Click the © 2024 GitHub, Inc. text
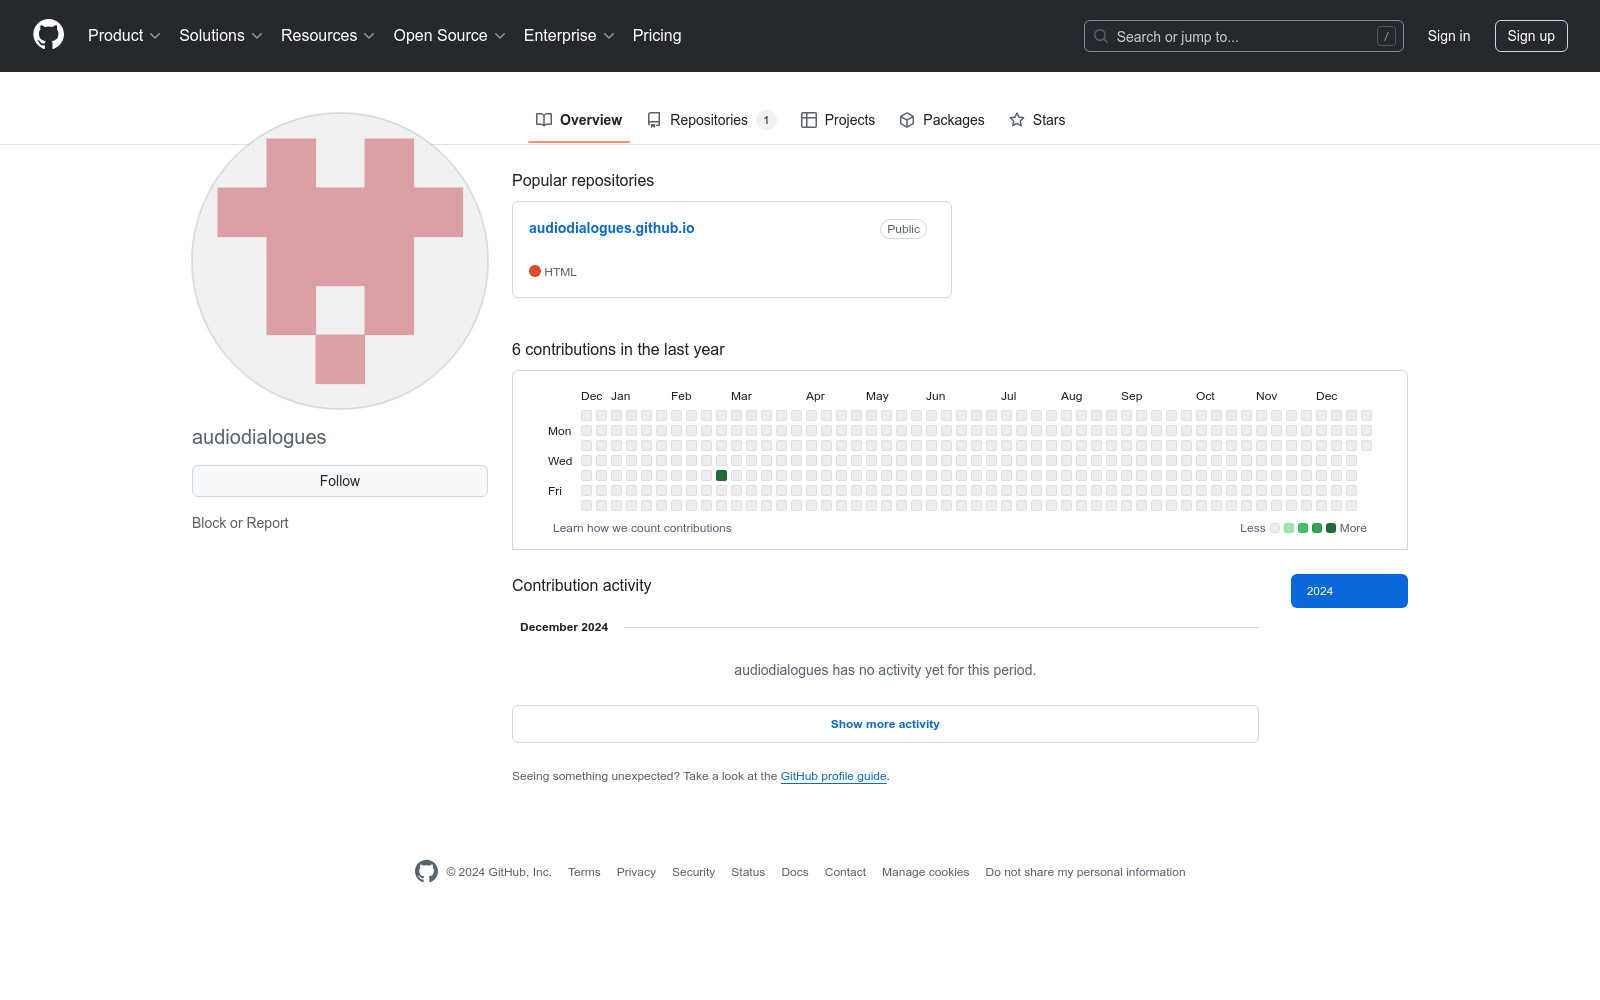1600x1000 pixels. tap(499, 872)
